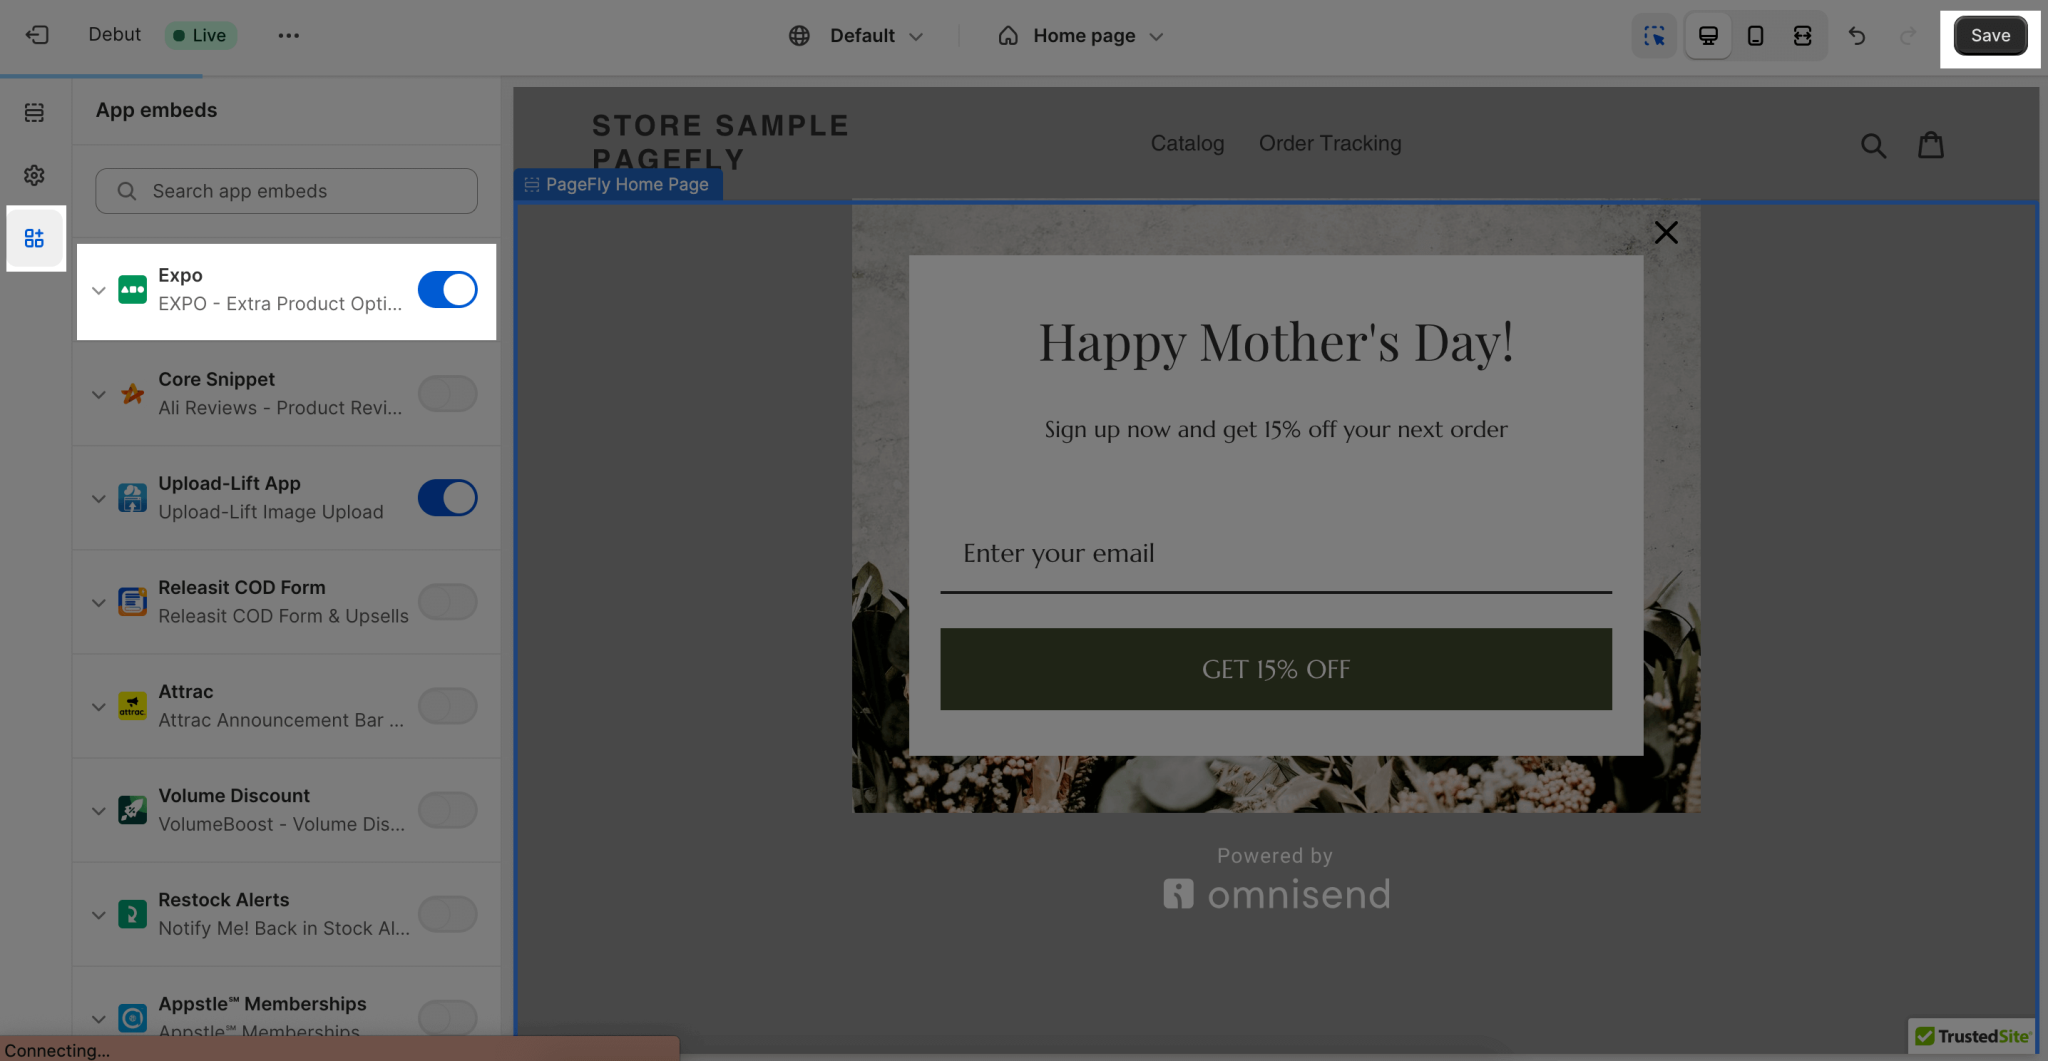Click the Expo app icon

tap(132, 290)
